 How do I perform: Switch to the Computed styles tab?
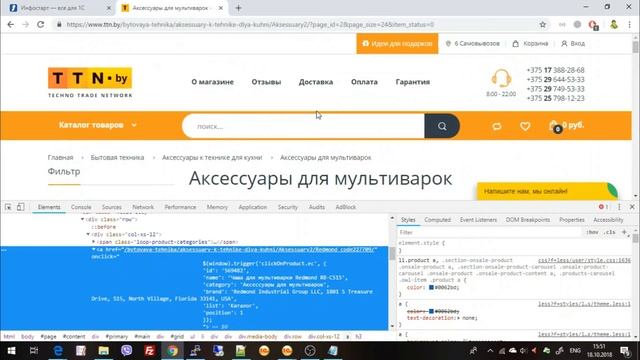point(437,220)
